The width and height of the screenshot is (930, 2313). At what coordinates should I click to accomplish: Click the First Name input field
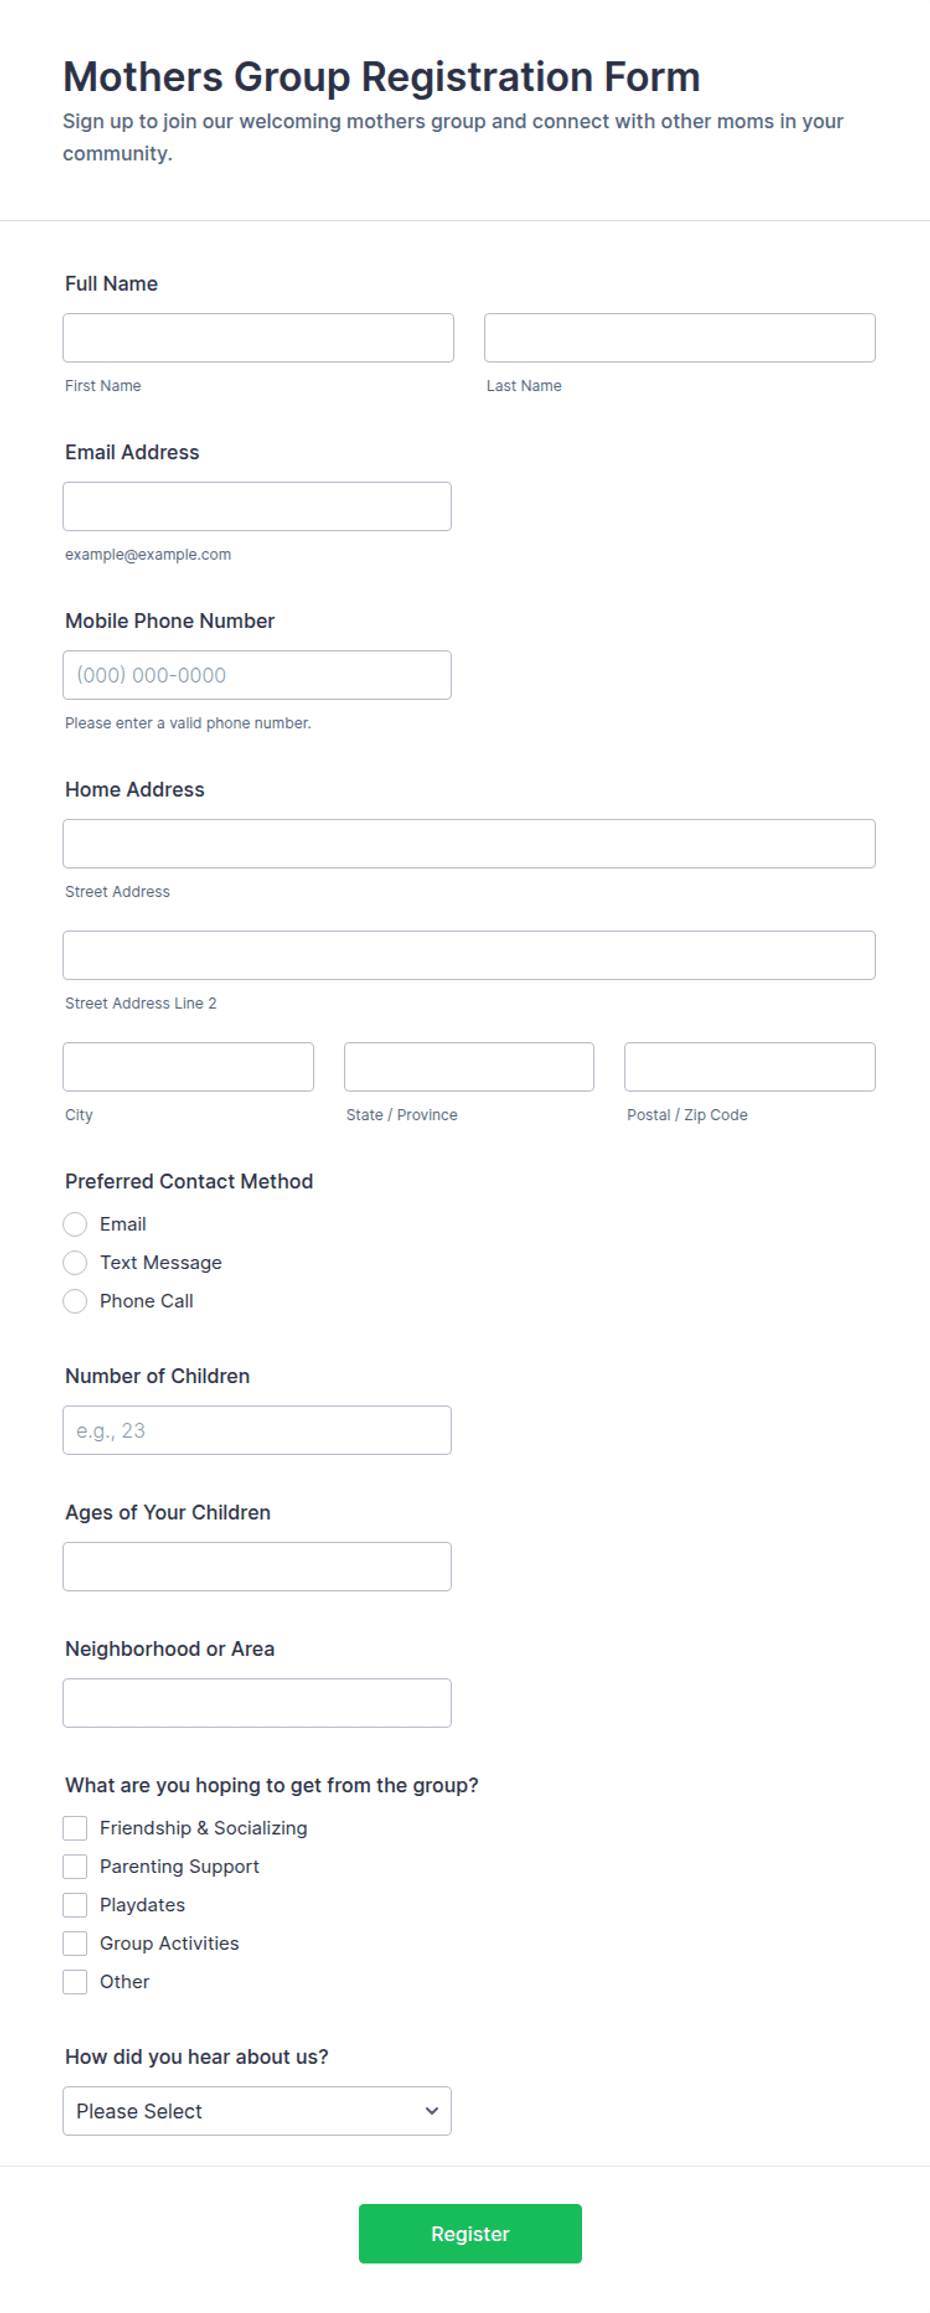[x=258, y=338]
